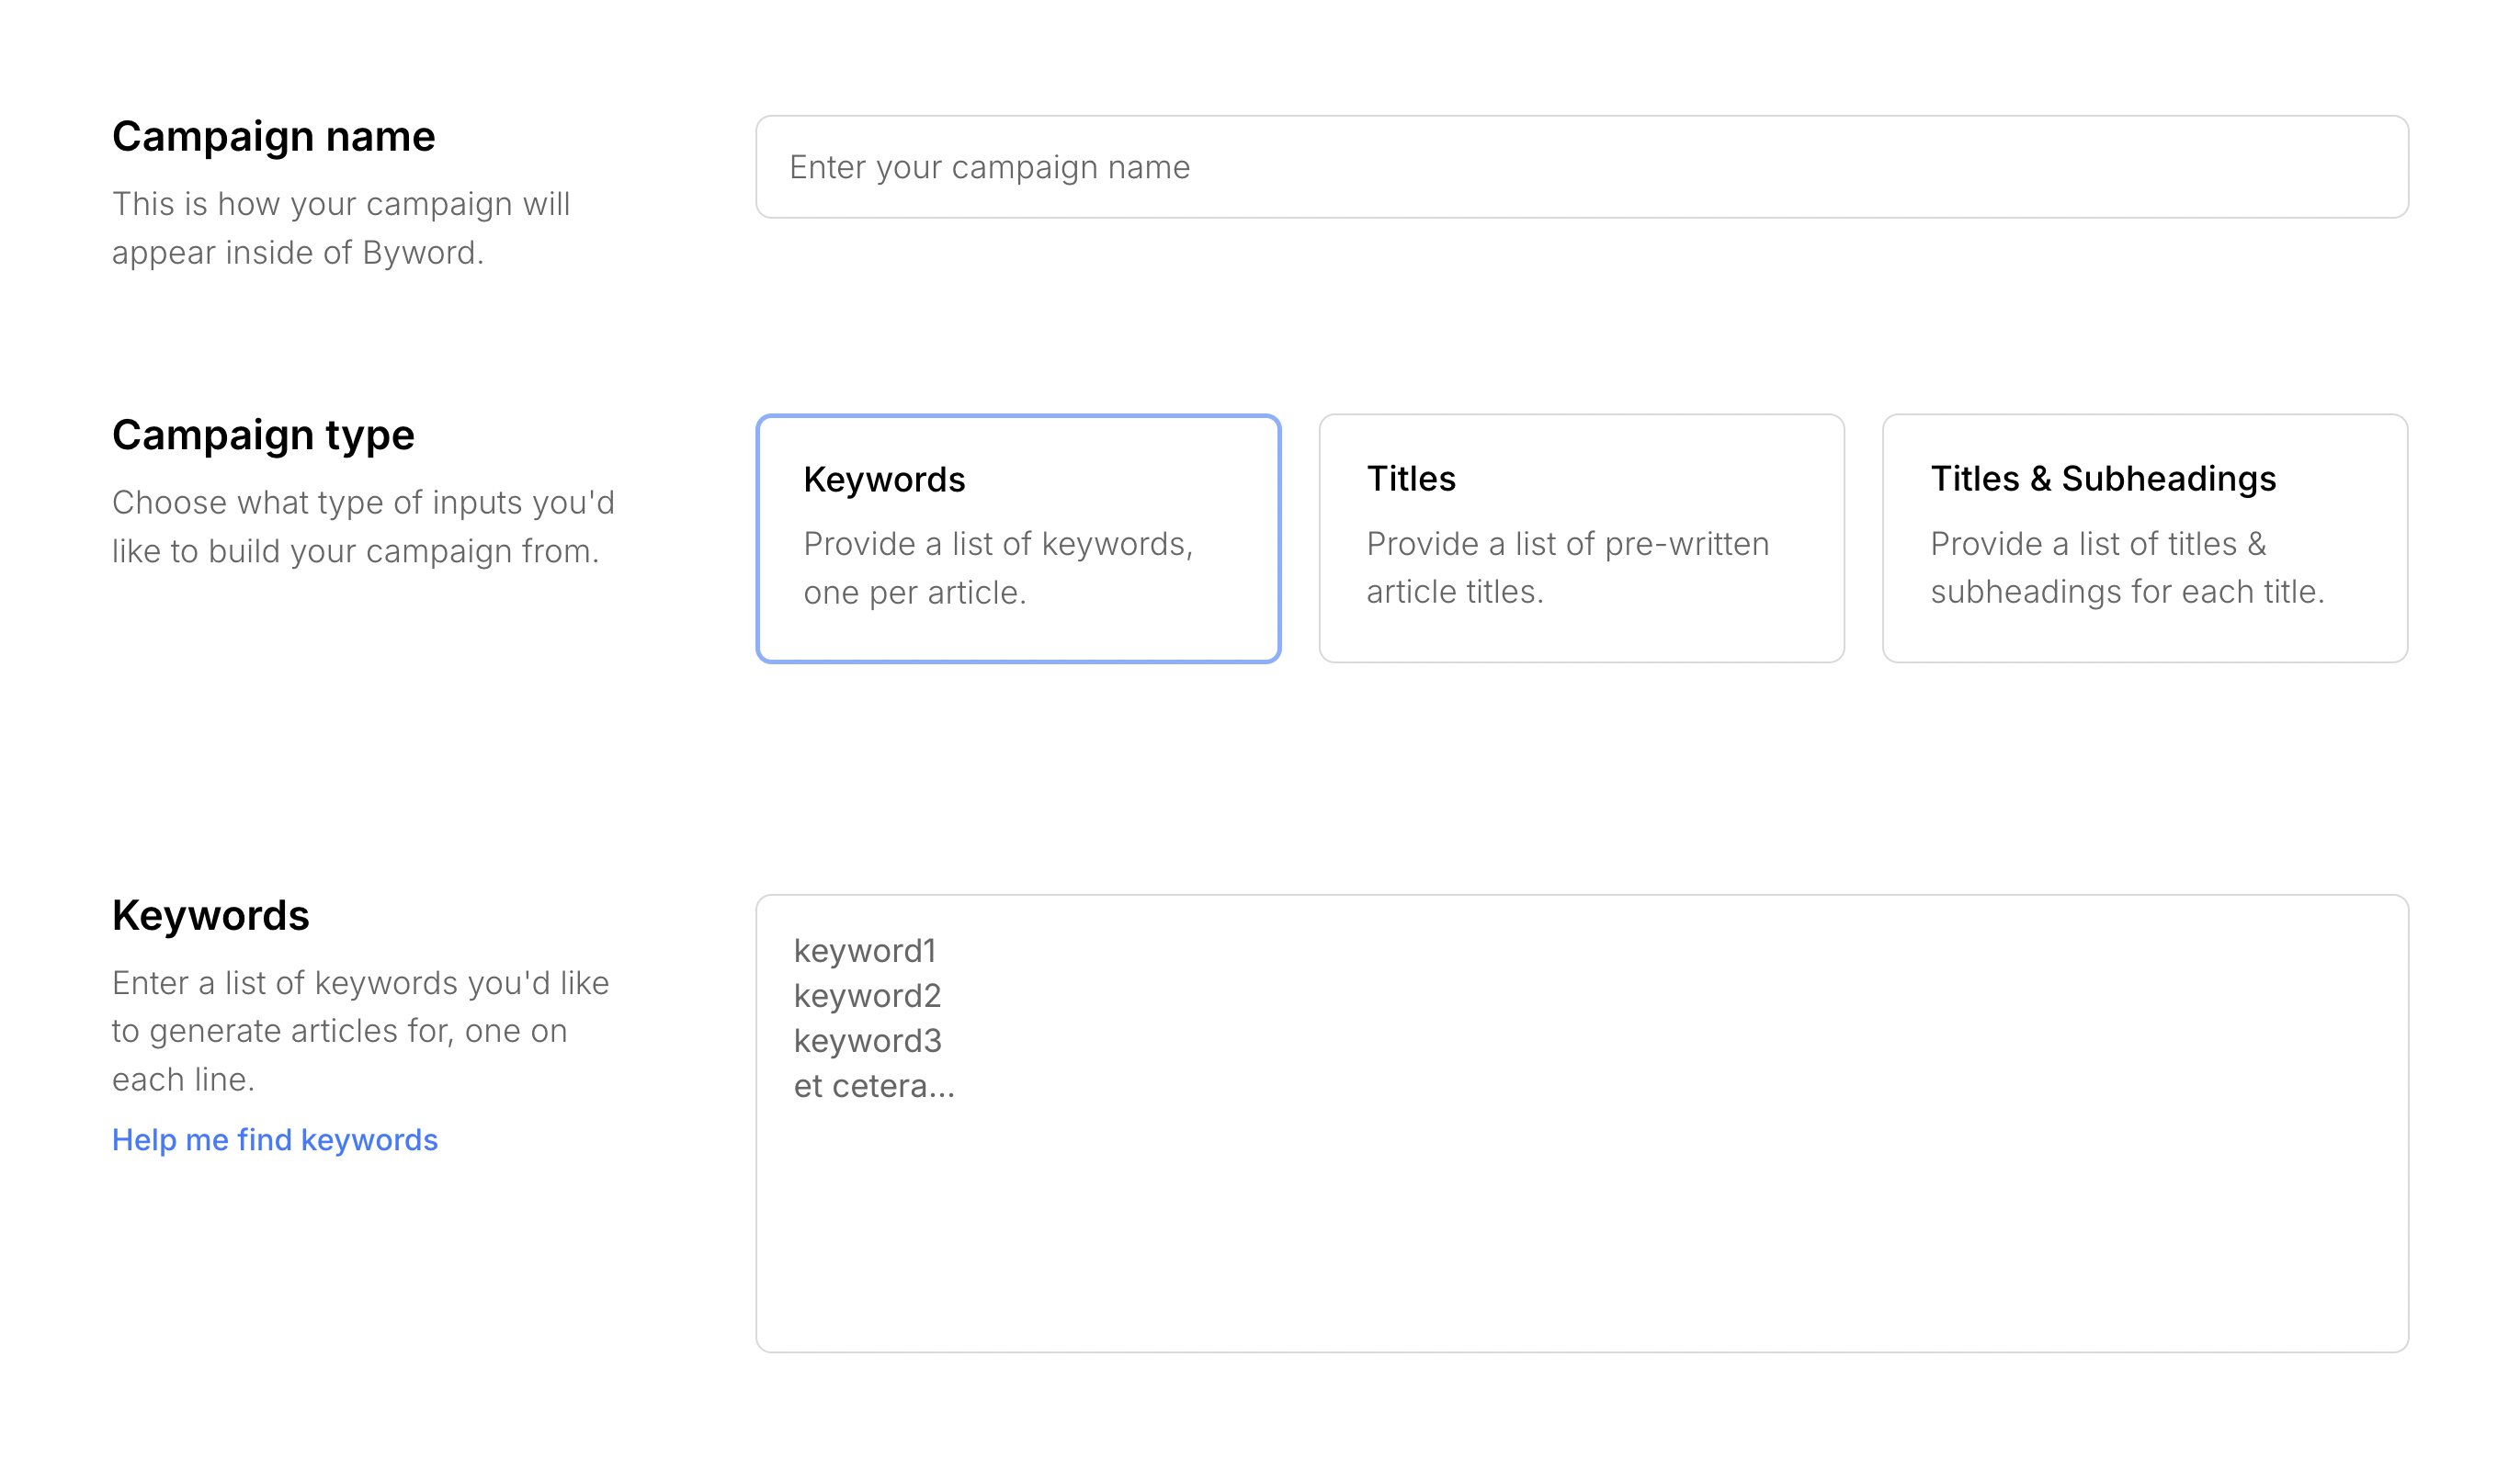Screen dimensions: 2520x1470
Task: Open the Help me find keywords link
Action: pos(274,1140)
